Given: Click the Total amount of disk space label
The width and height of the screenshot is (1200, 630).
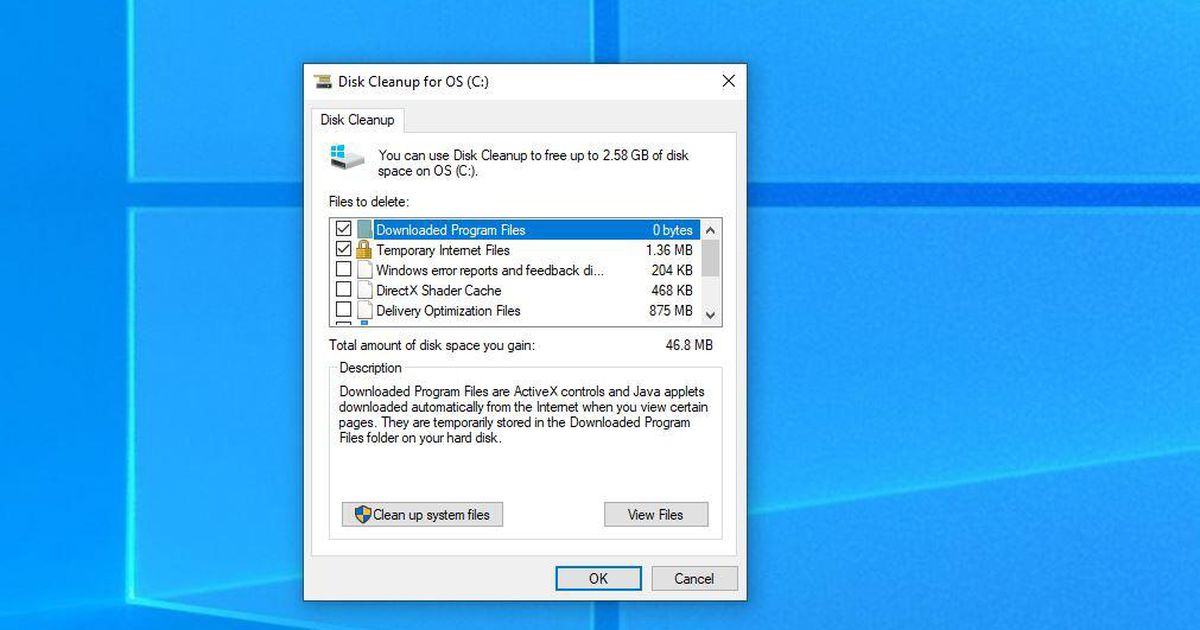Looking at the screenshot, I should pos(432,345).
